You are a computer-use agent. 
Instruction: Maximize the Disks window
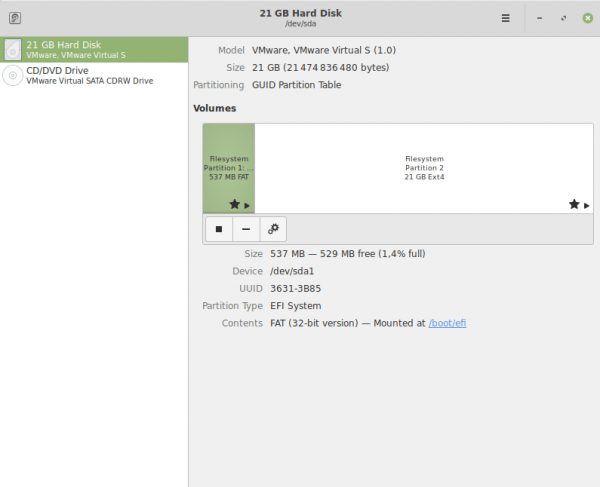pos(563,18)
